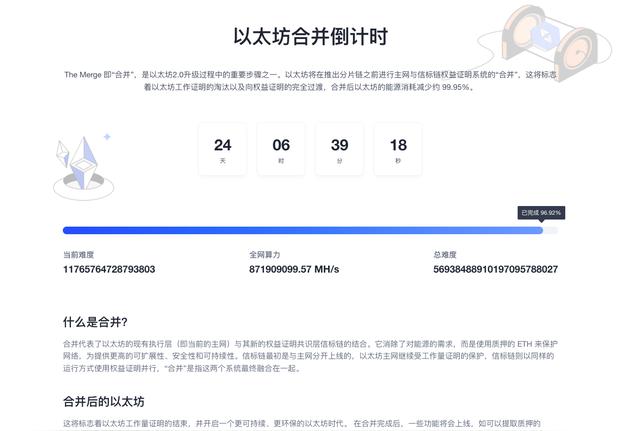640x431 pixels.
Task: Click the The Merge intro paragraph
Action: (x=310, y=81)
